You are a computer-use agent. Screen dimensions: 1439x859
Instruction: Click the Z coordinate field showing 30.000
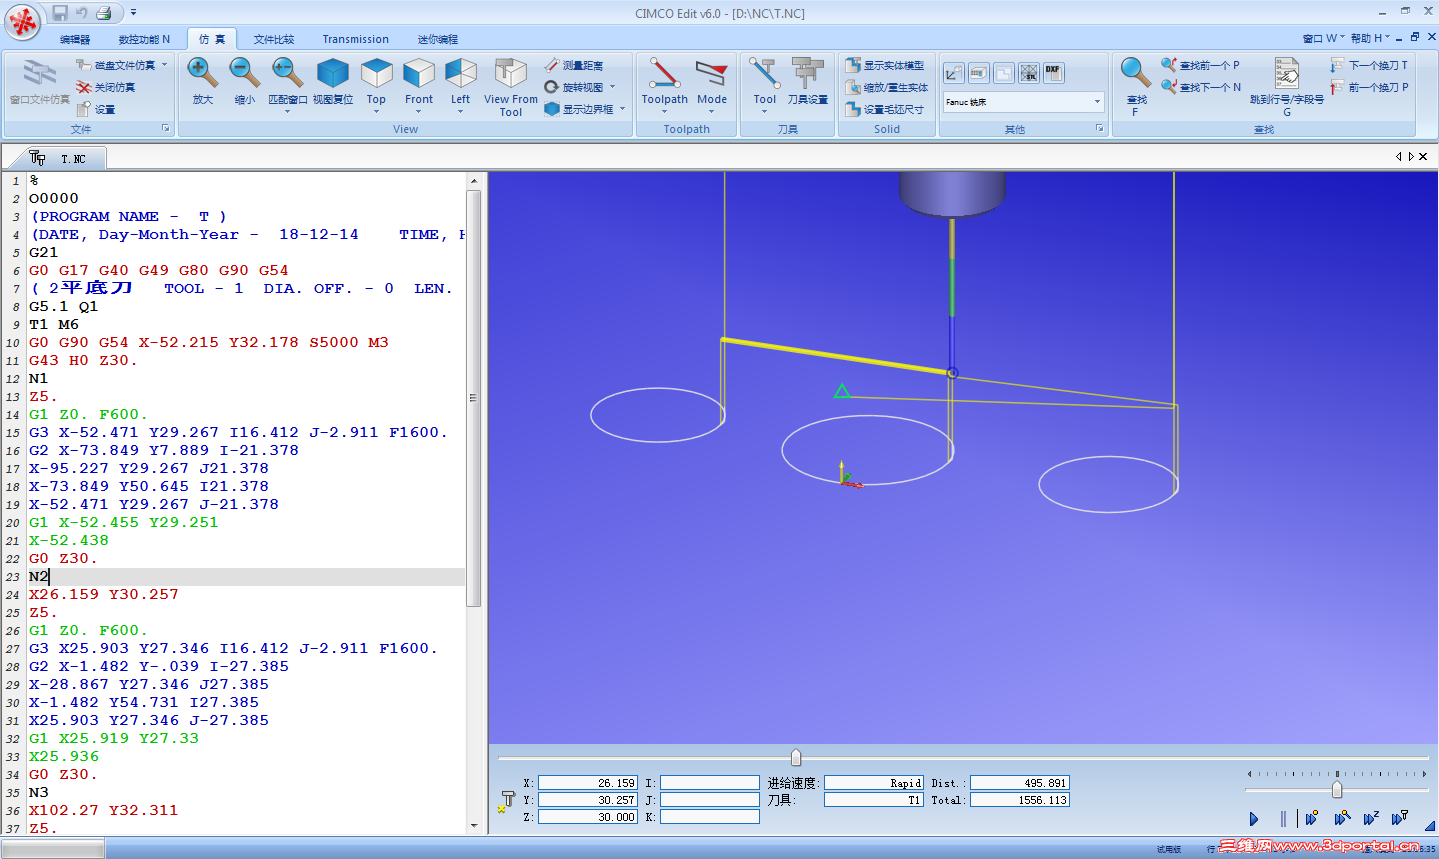[x=588, y=817]
